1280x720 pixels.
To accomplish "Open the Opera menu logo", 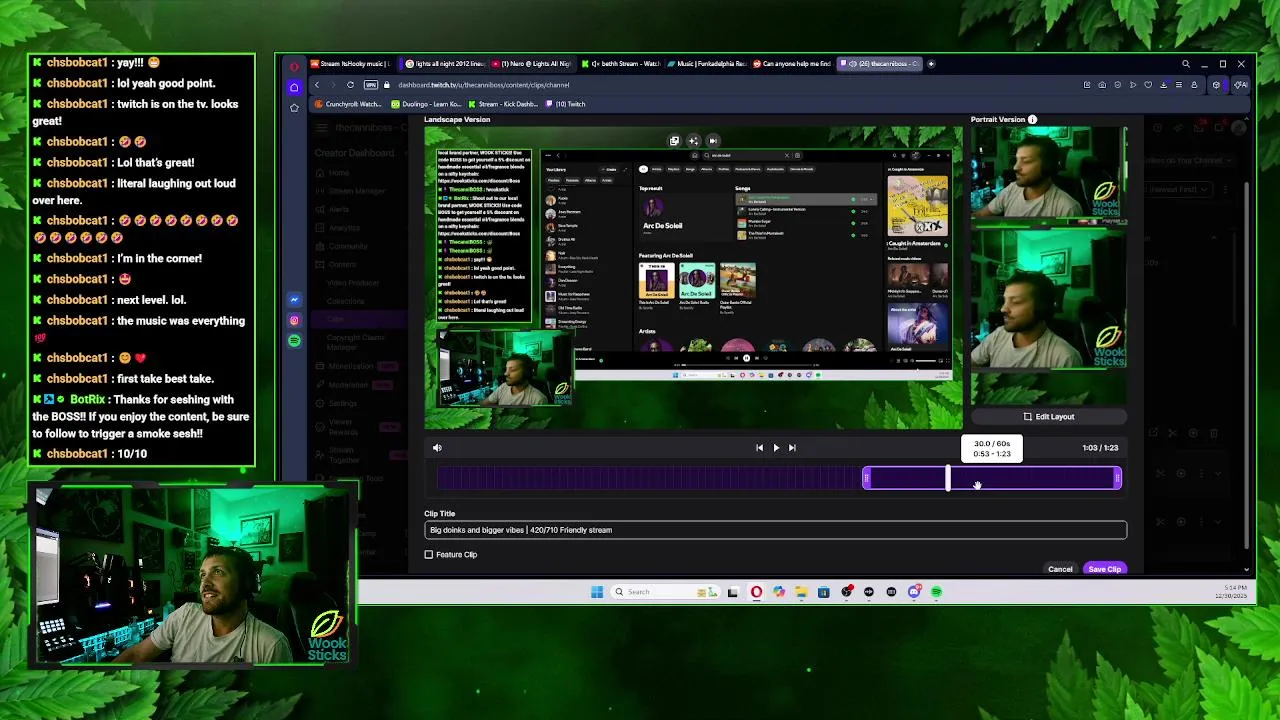I will coord(294,67).
